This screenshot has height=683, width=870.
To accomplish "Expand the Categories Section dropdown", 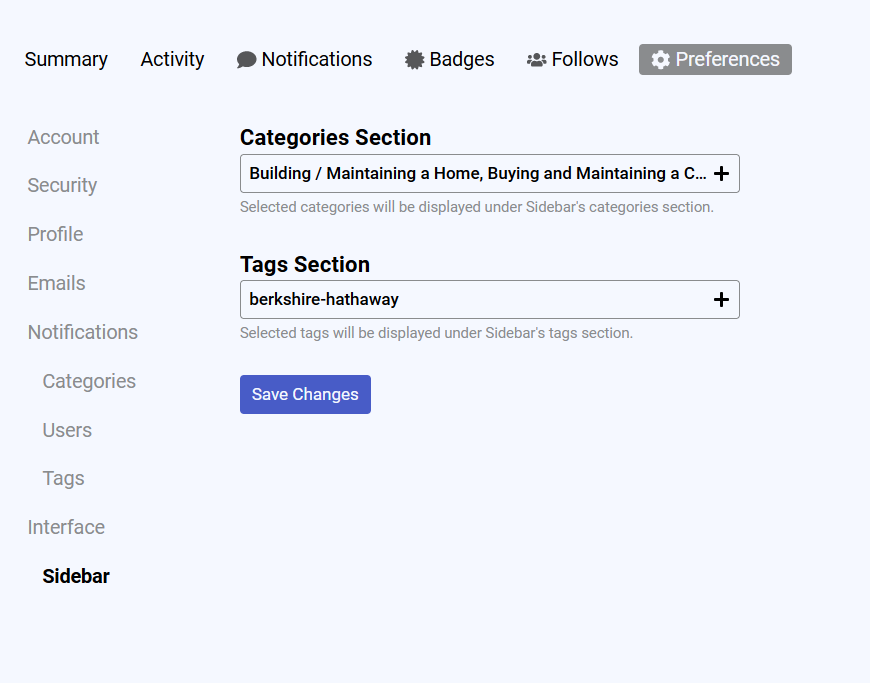I will (x=478, y=174).
